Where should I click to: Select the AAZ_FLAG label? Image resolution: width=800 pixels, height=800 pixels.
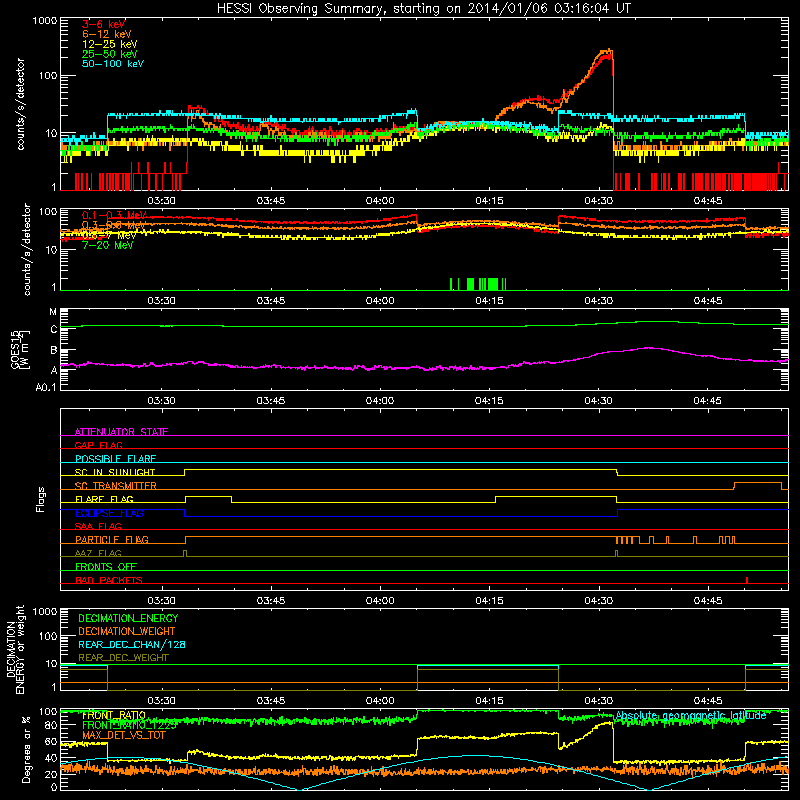[98, 553]
